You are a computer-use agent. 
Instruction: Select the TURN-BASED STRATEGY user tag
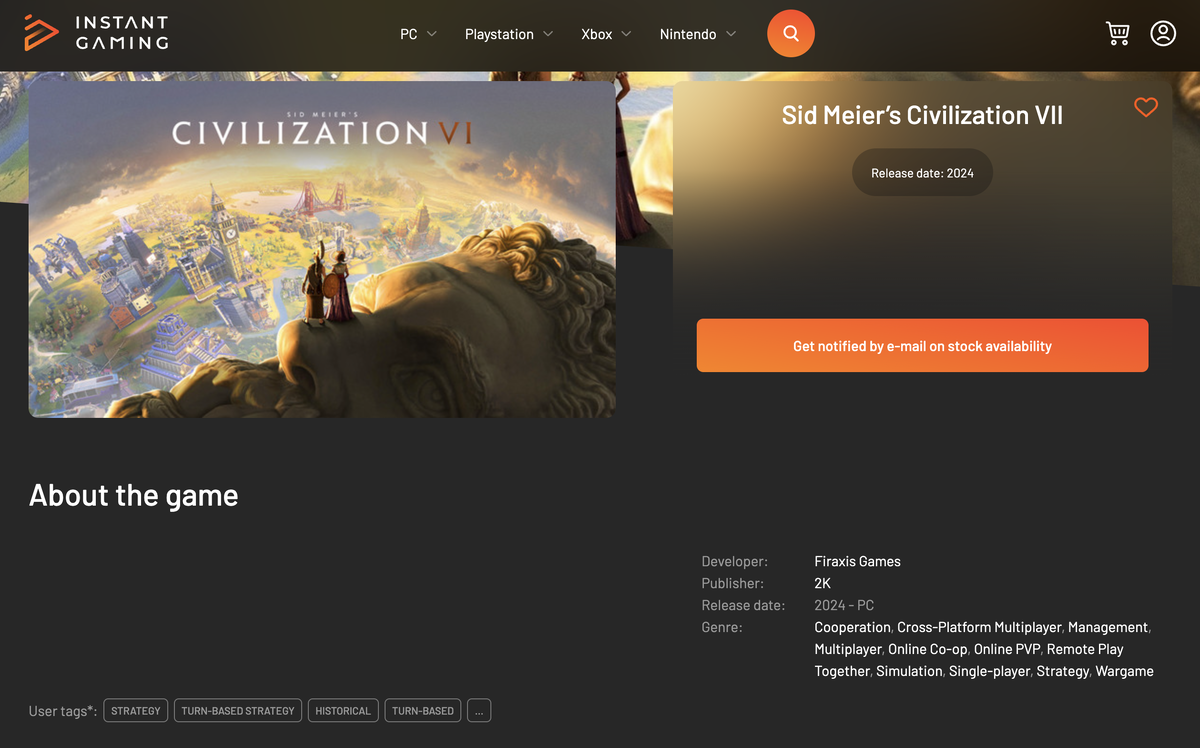[238, 711]
